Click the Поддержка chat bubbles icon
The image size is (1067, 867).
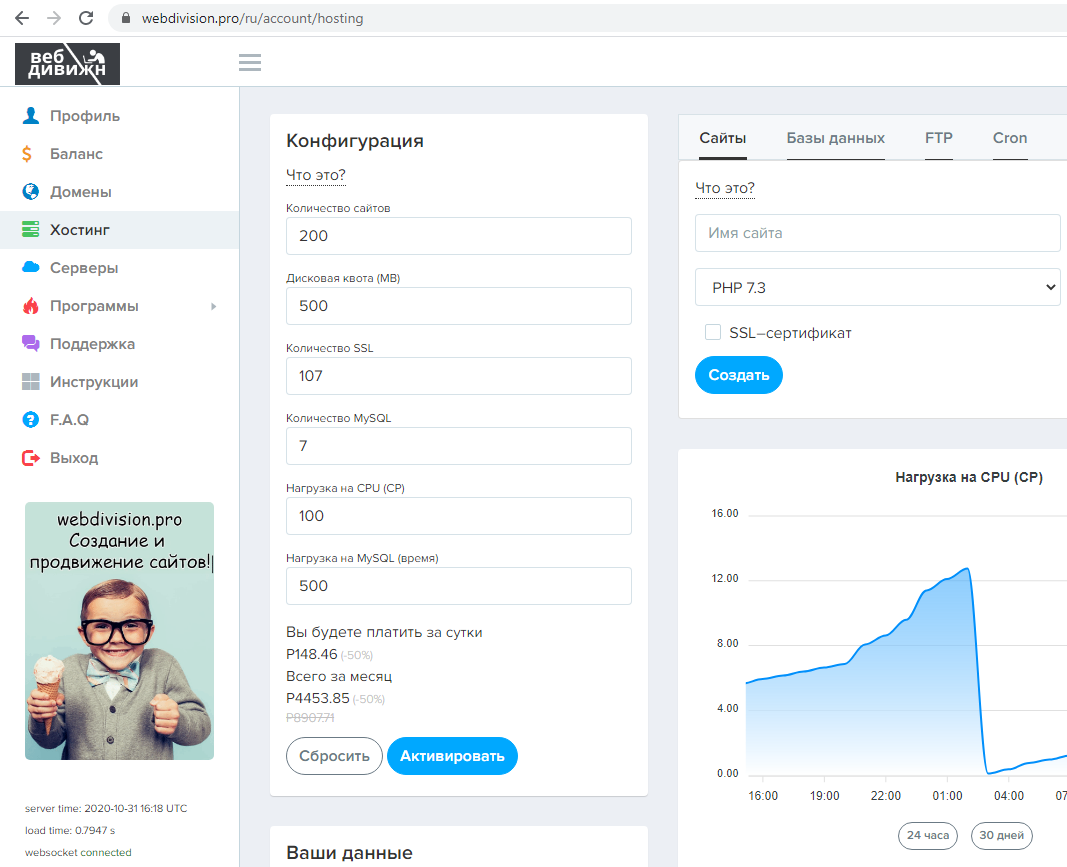pyautogui.click(x=31, y=344)
